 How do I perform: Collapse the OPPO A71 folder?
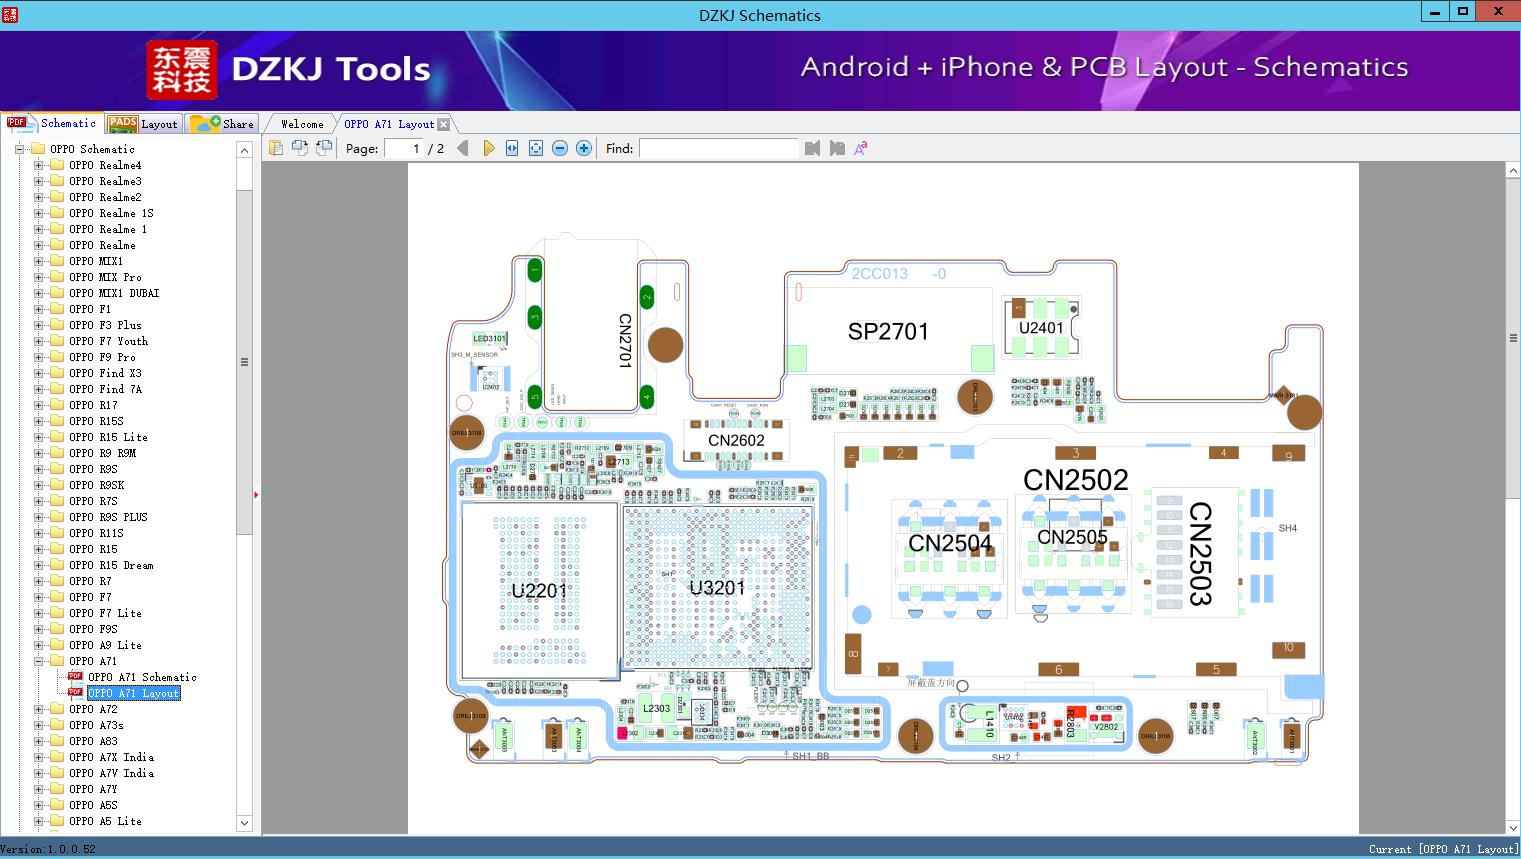pos(38,661)
